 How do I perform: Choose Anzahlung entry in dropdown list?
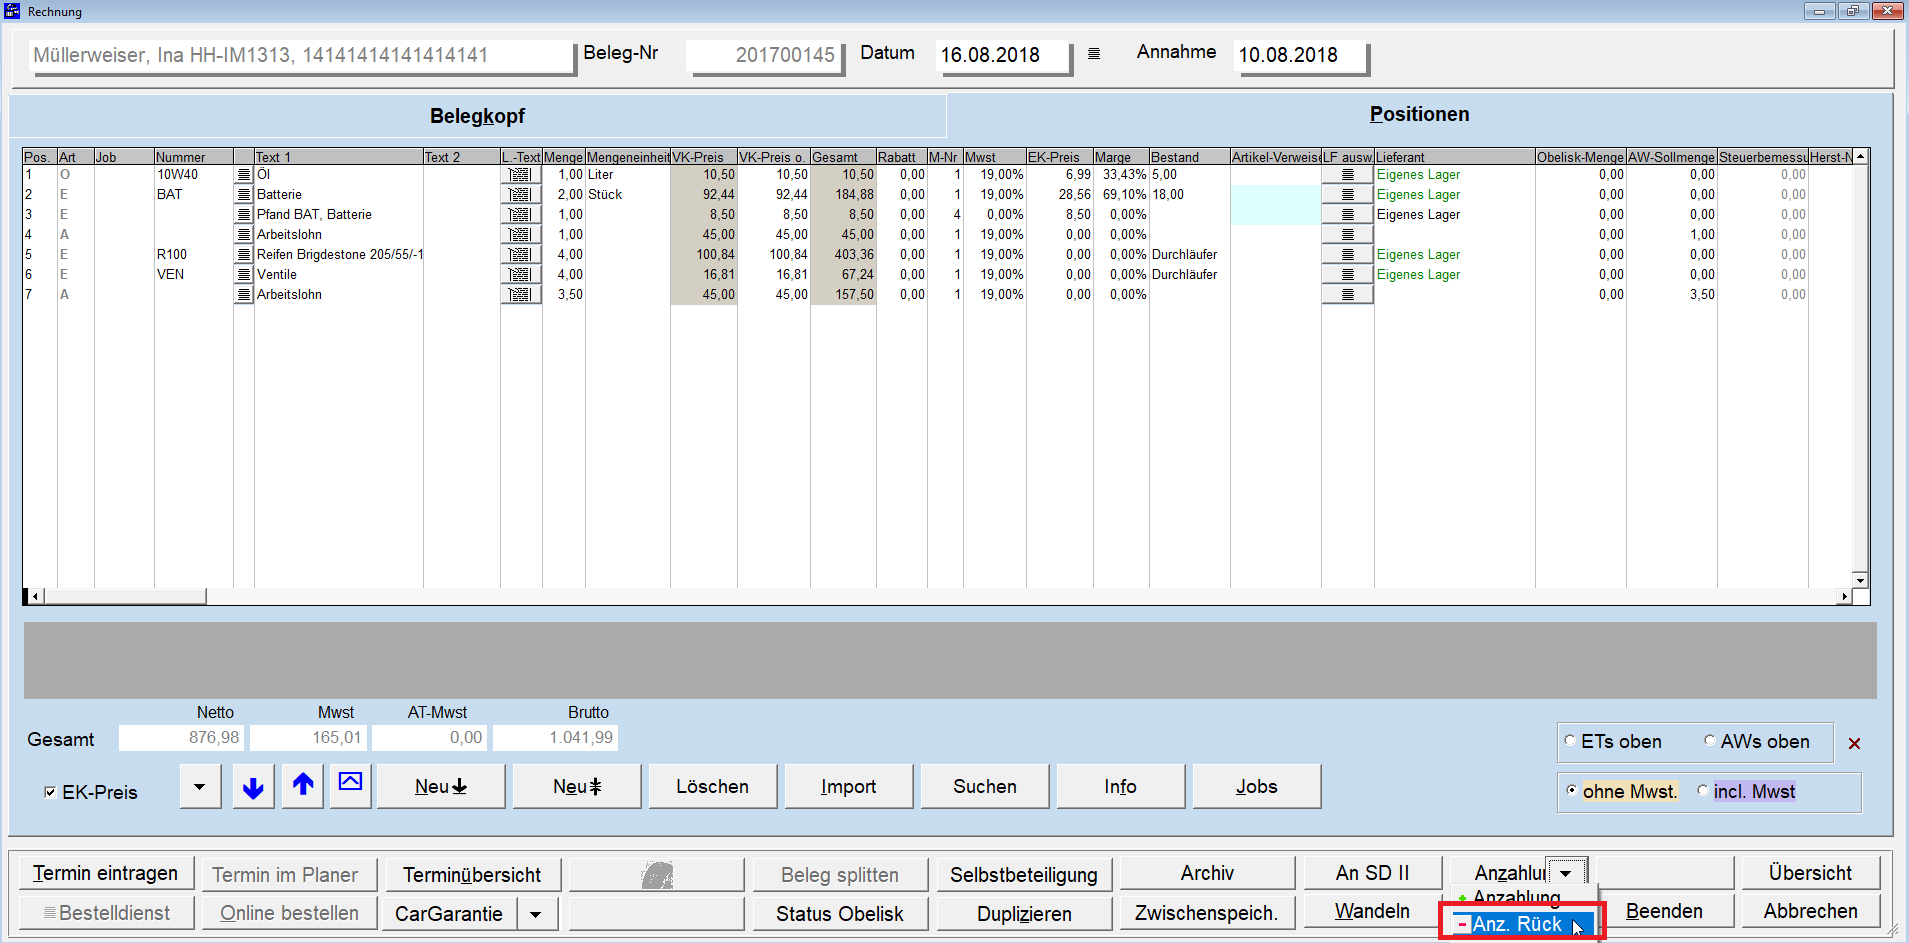click(1516, 897)
